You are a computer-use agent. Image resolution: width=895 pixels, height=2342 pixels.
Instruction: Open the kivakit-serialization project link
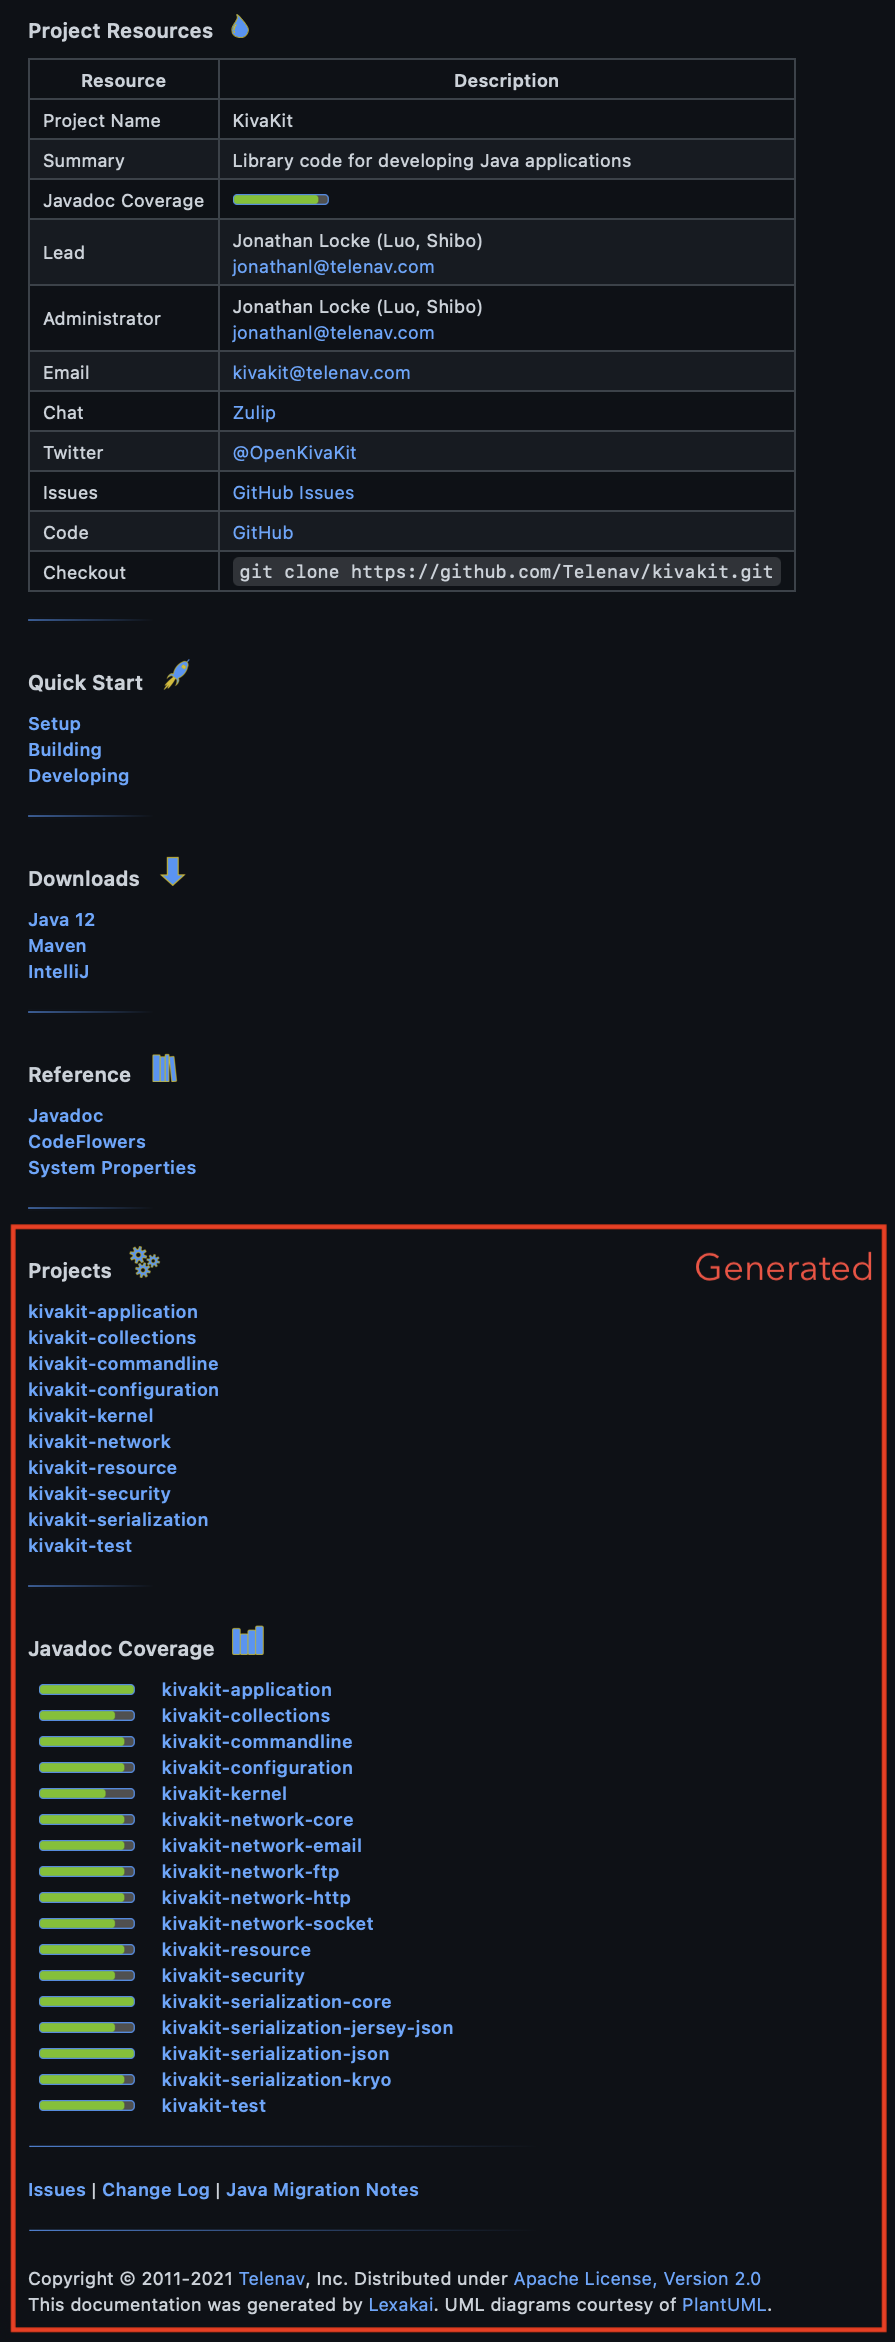click(118, 1519)
